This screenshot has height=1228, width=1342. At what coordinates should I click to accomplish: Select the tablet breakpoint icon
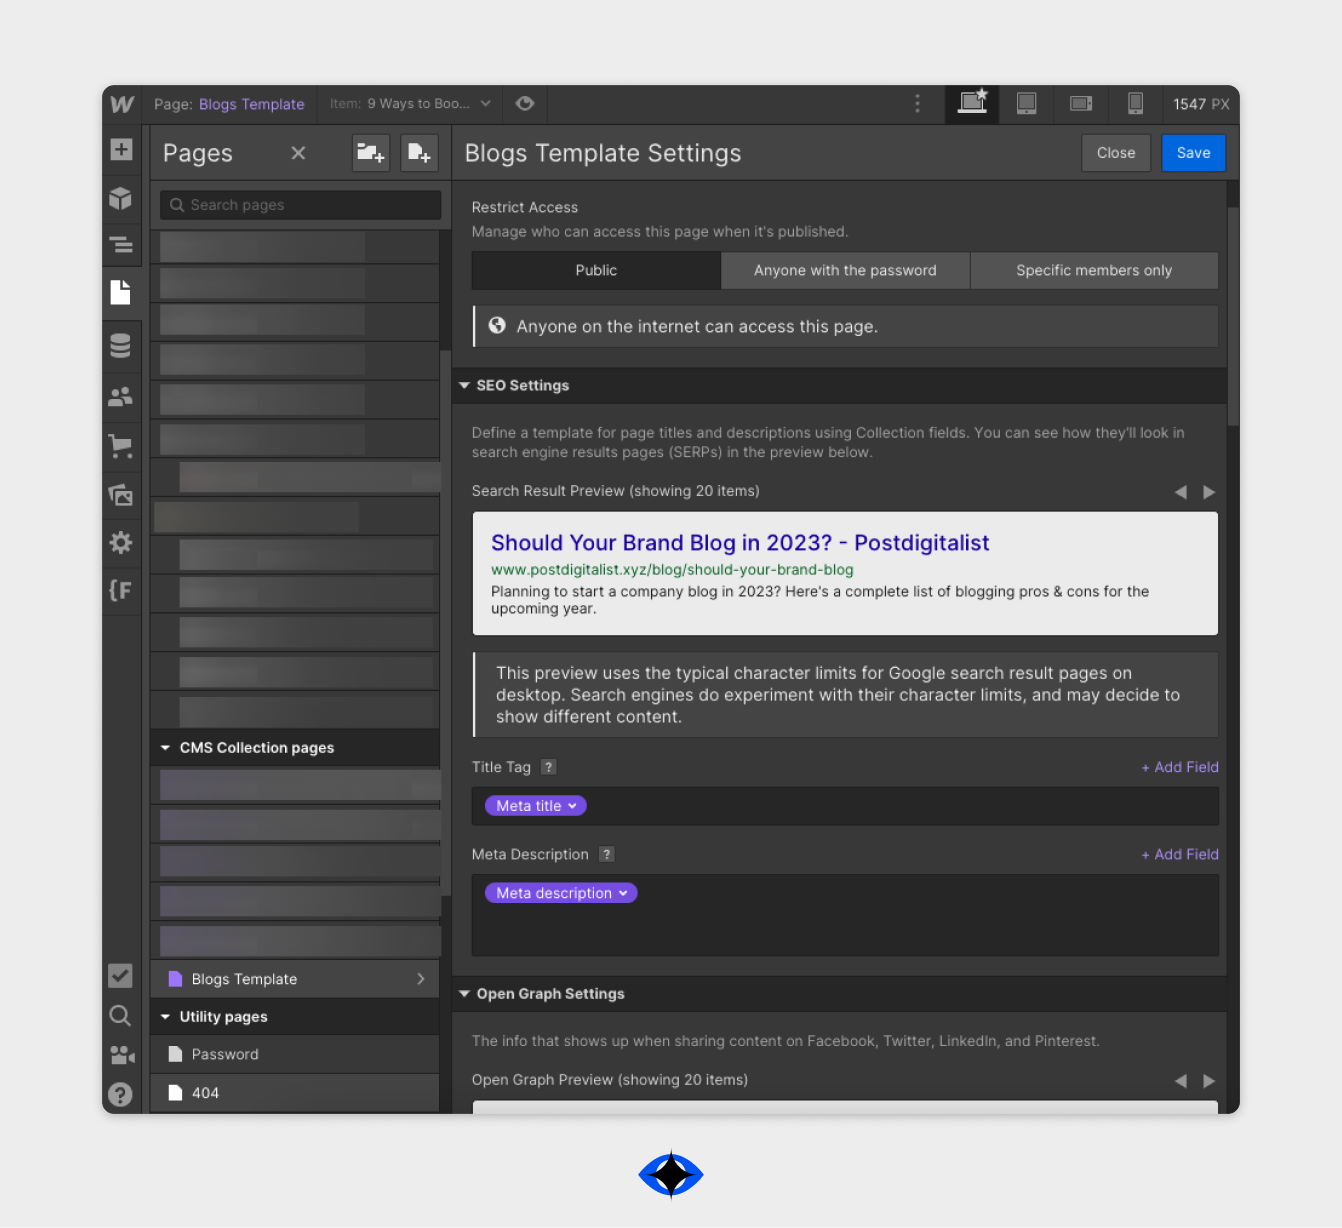click(x=1026, y=103)
